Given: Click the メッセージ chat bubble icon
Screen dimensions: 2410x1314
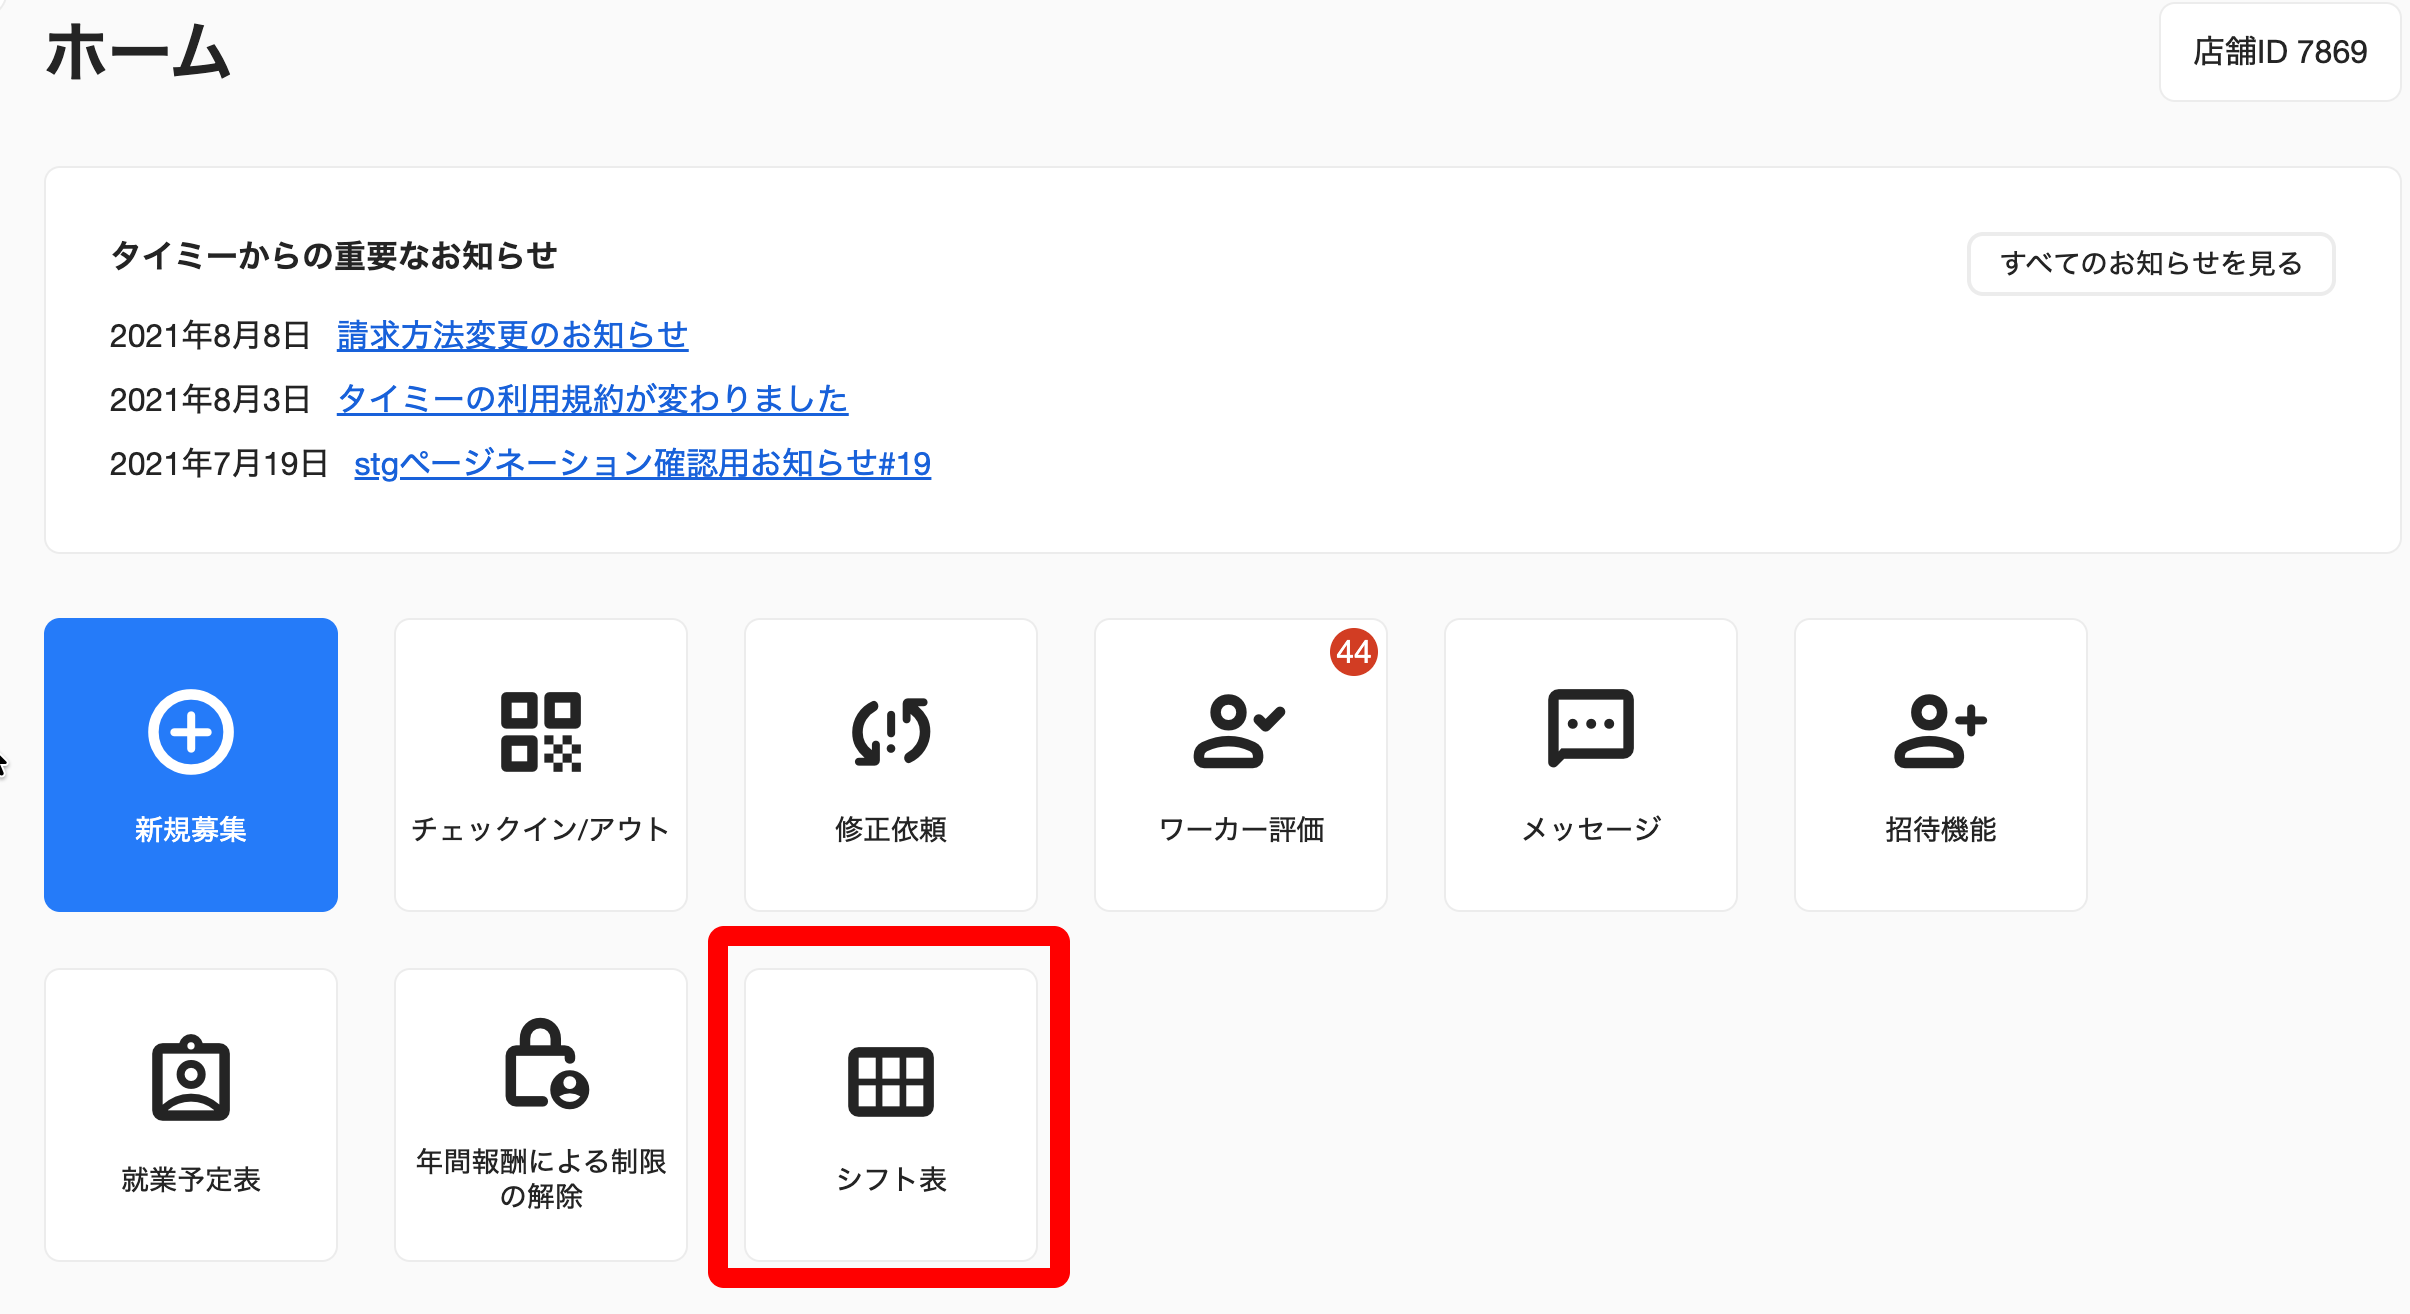Looking at the screenshot, I should click(1591, 729).
